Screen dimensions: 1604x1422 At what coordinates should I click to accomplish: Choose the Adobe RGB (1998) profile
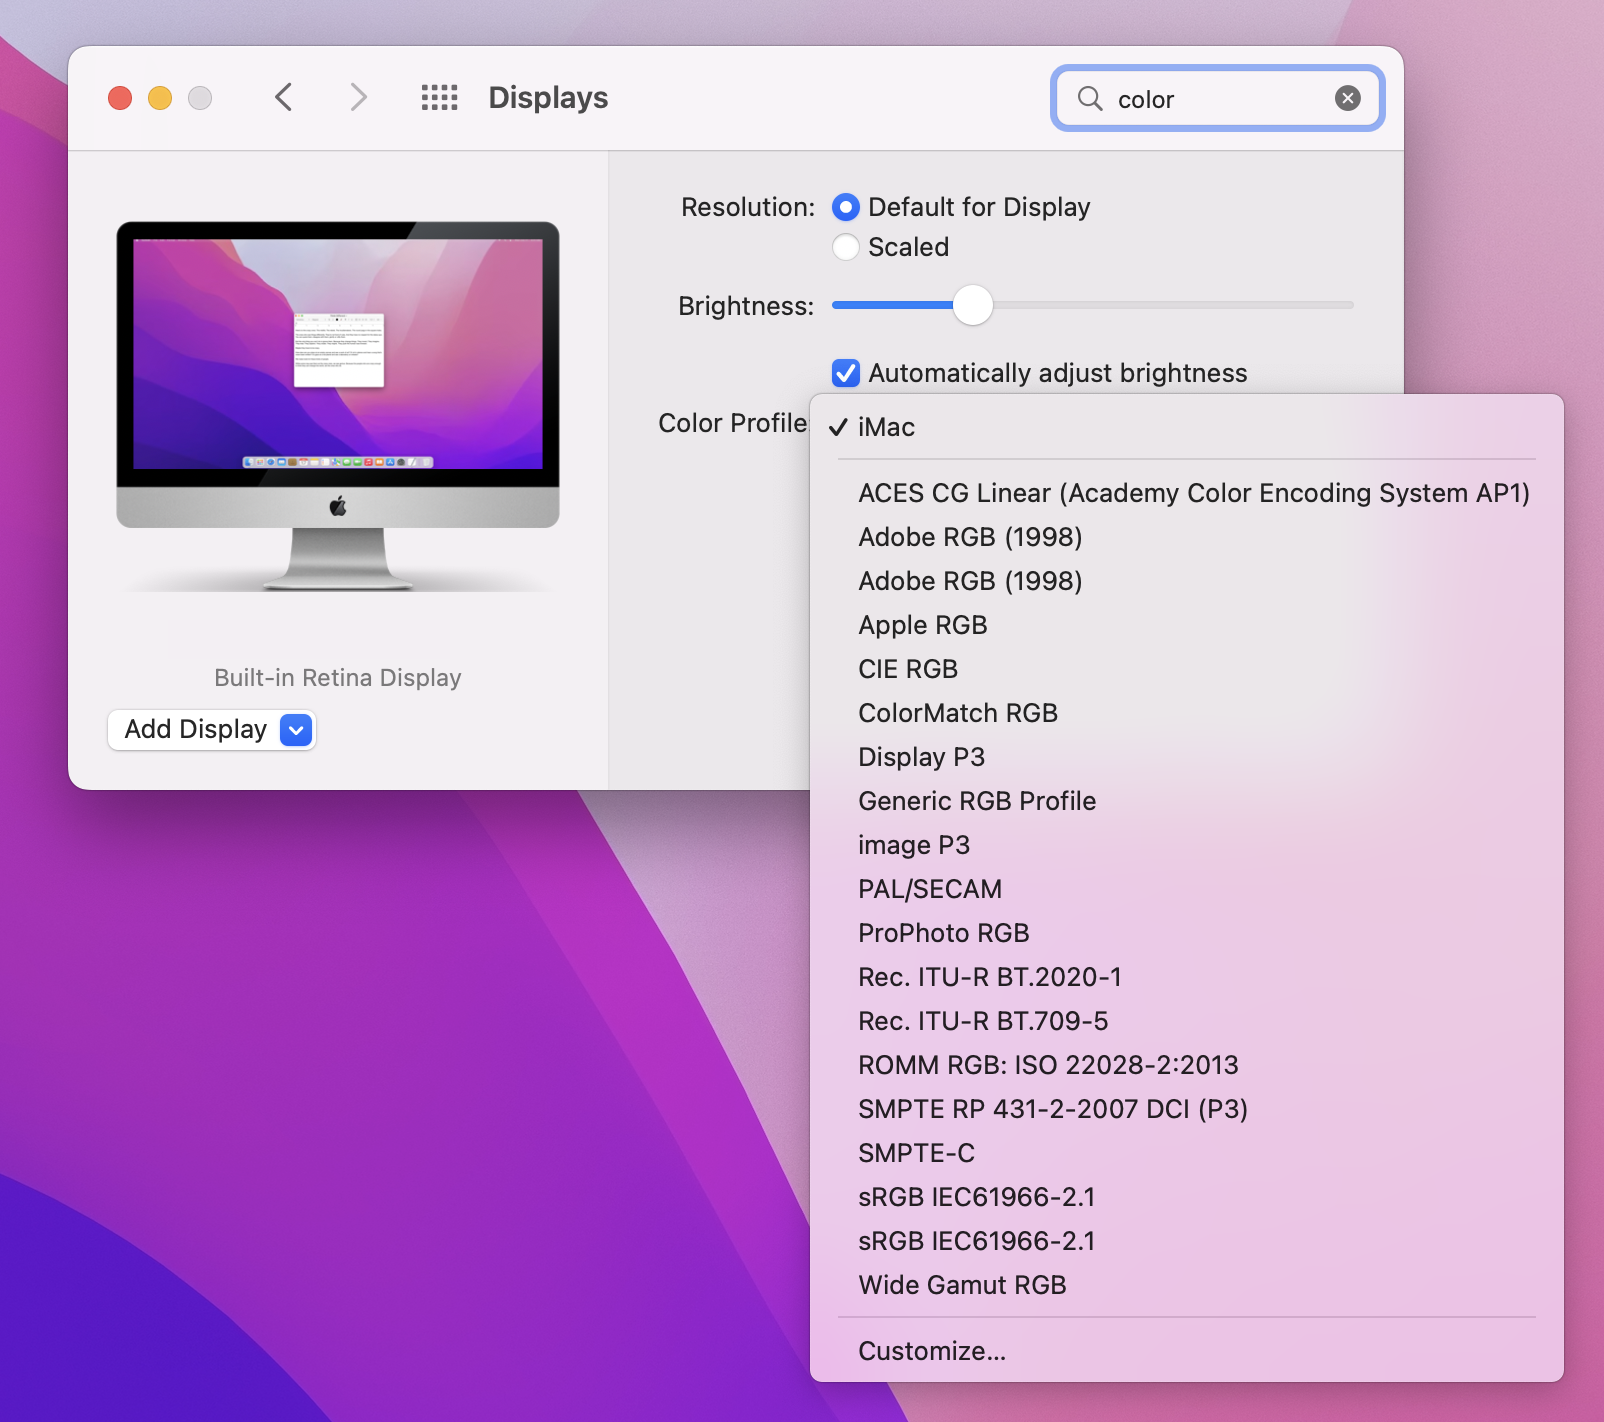969,537
